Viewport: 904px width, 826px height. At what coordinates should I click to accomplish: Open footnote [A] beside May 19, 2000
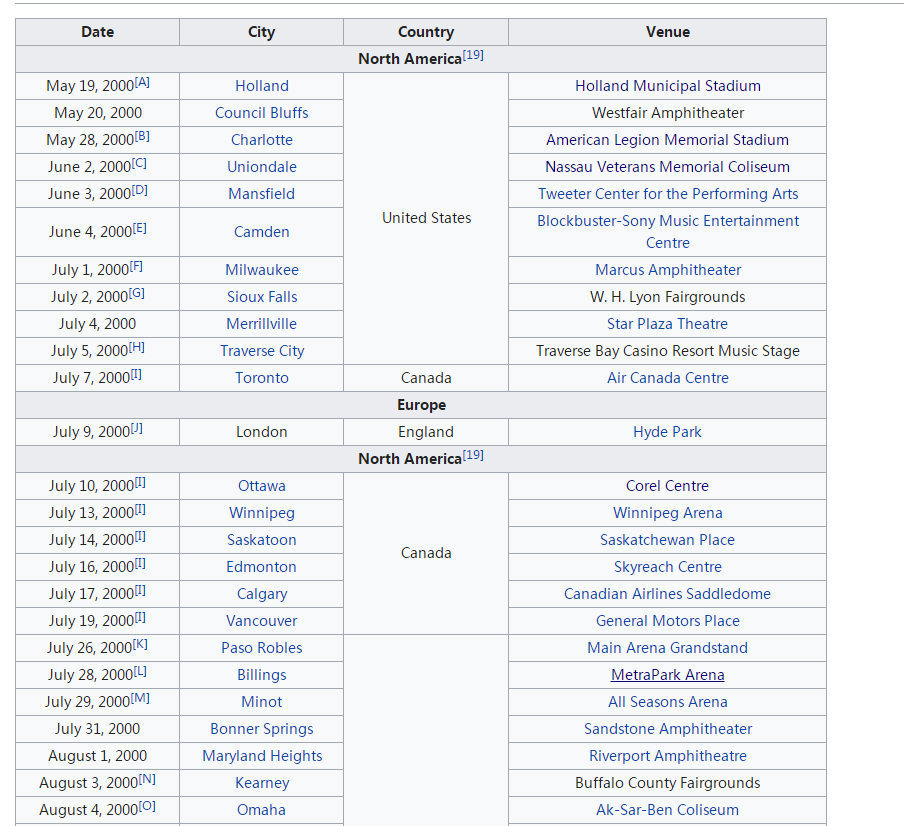[x=142, y=82]
